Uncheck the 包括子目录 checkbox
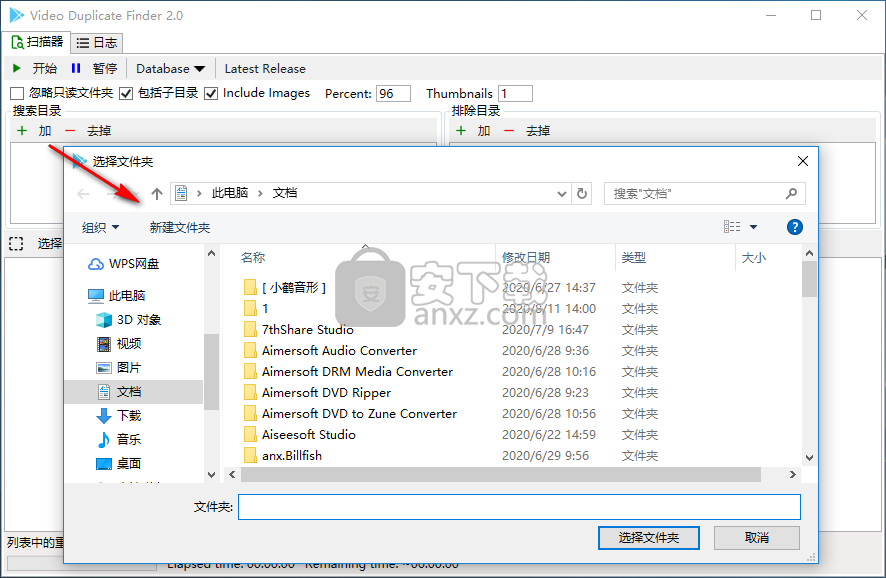The height and width of the screenshot is (578, 886). click(126, 93)
